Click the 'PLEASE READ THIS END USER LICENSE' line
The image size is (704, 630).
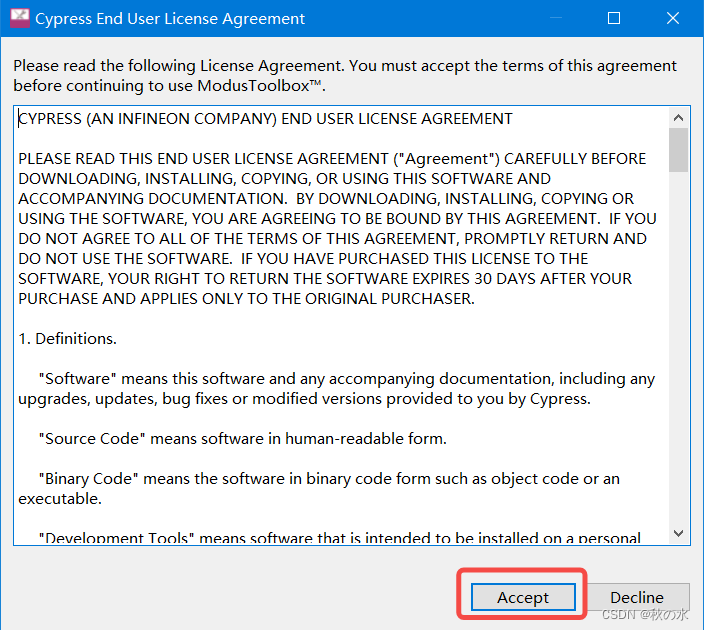click(332, 159)
